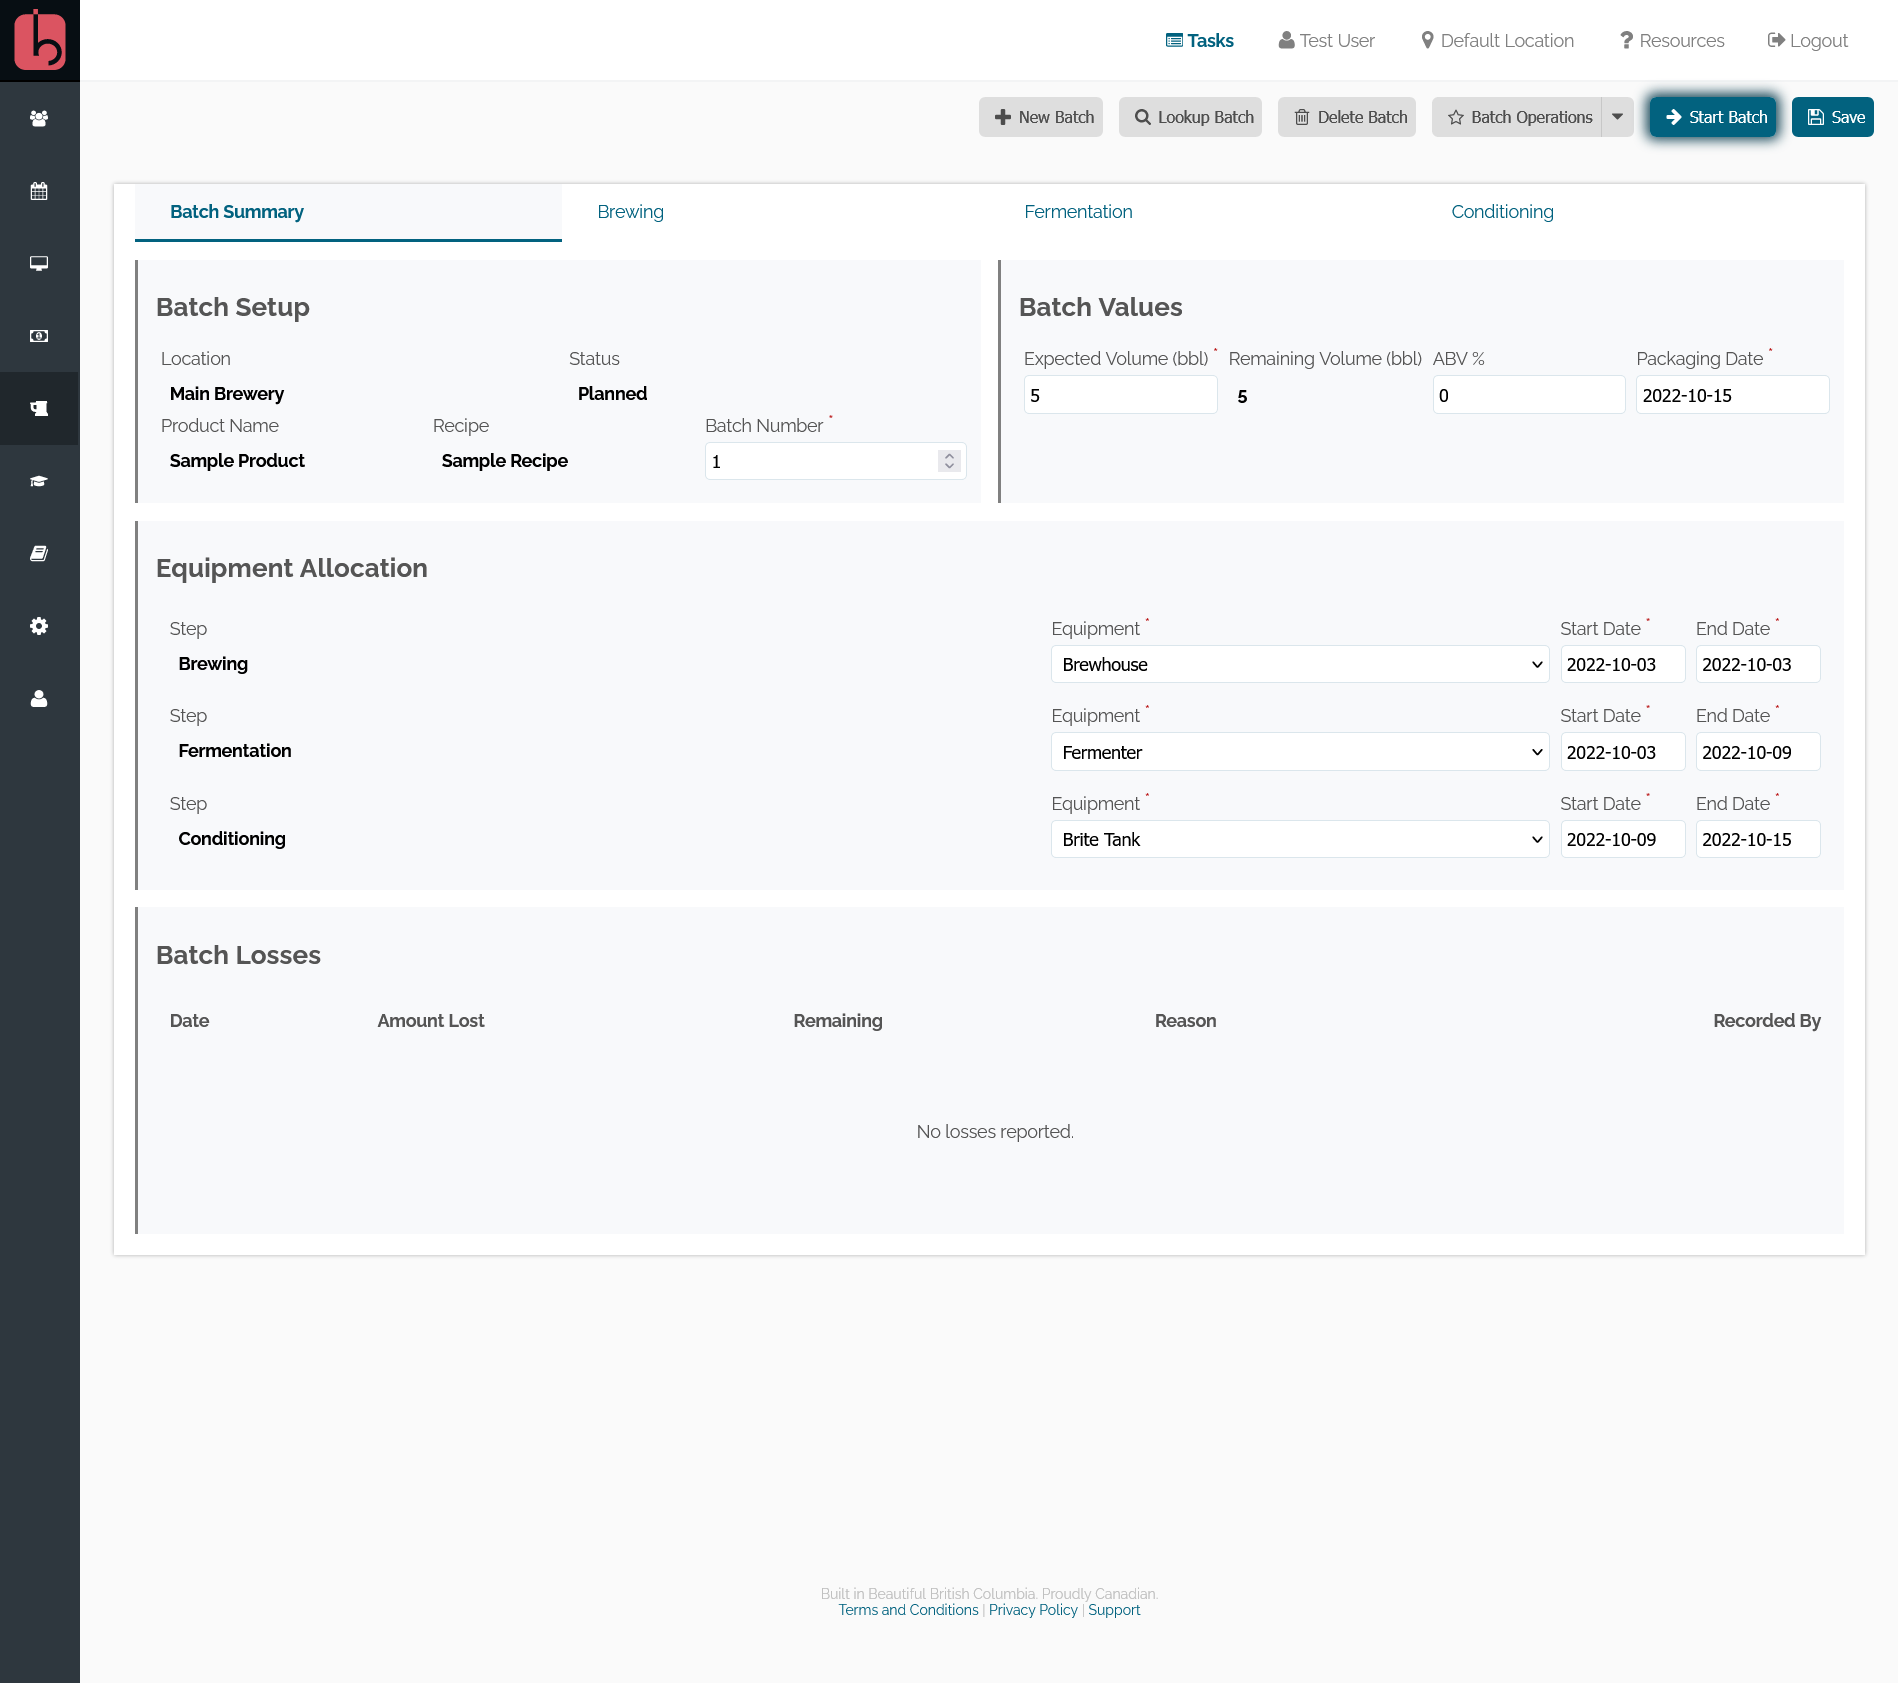Click the Packaging Date field
This screenshot has height=1683, width=1898.
pos(1732,395)
